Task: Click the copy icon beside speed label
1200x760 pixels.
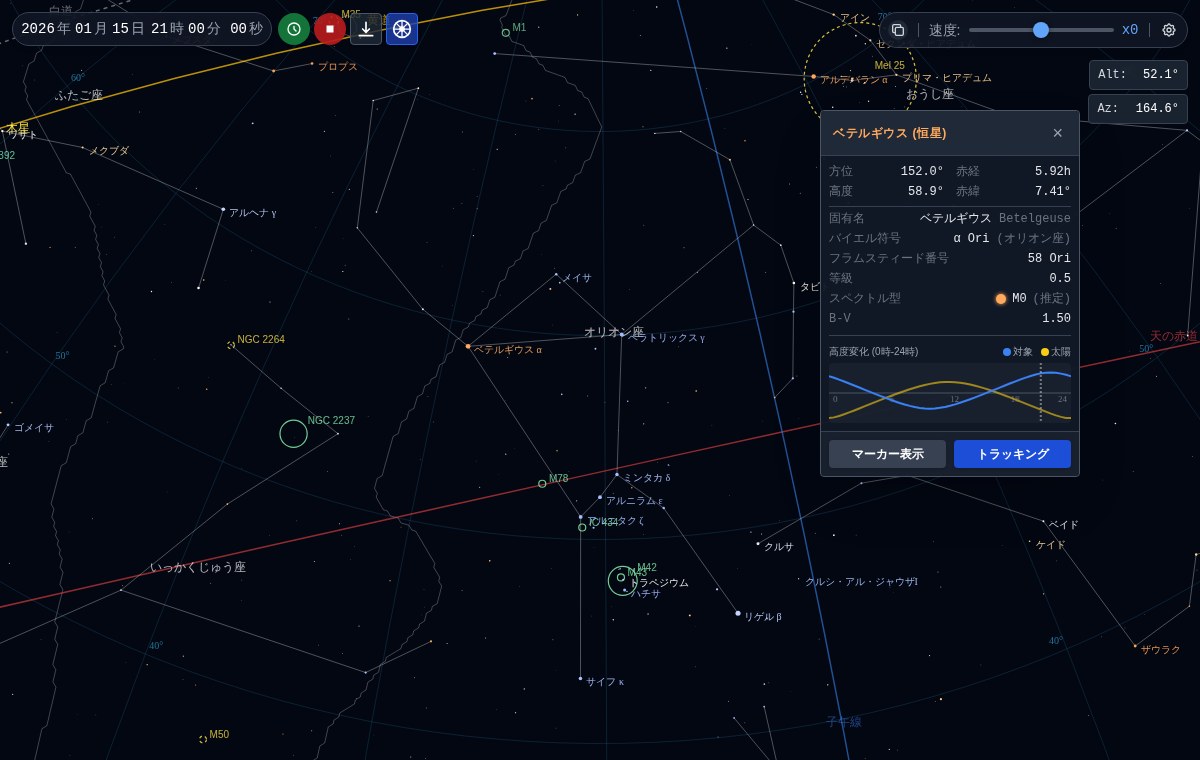Action: (898, 30)
